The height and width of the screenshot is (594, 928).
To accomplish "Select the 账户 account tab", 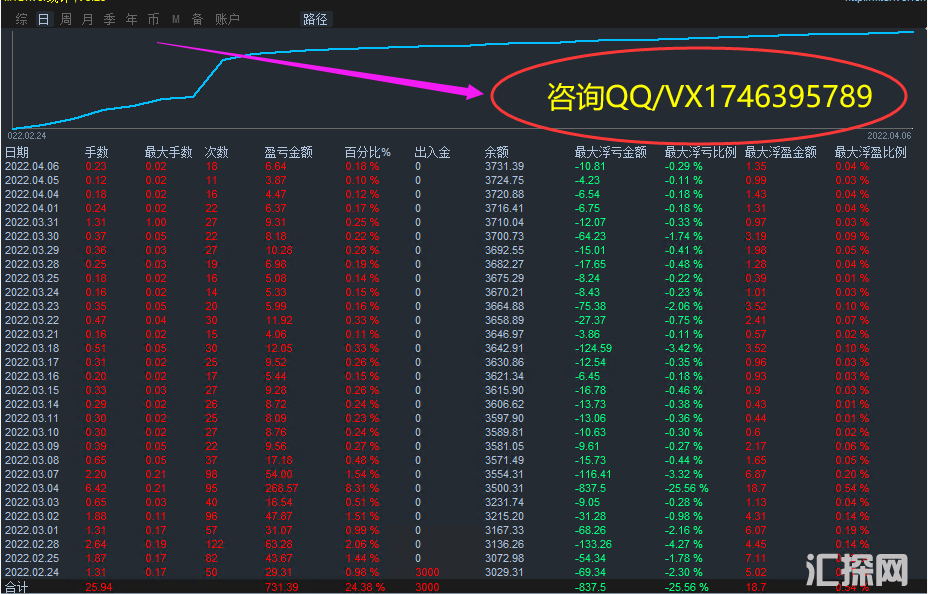I will tap(227, 20).
